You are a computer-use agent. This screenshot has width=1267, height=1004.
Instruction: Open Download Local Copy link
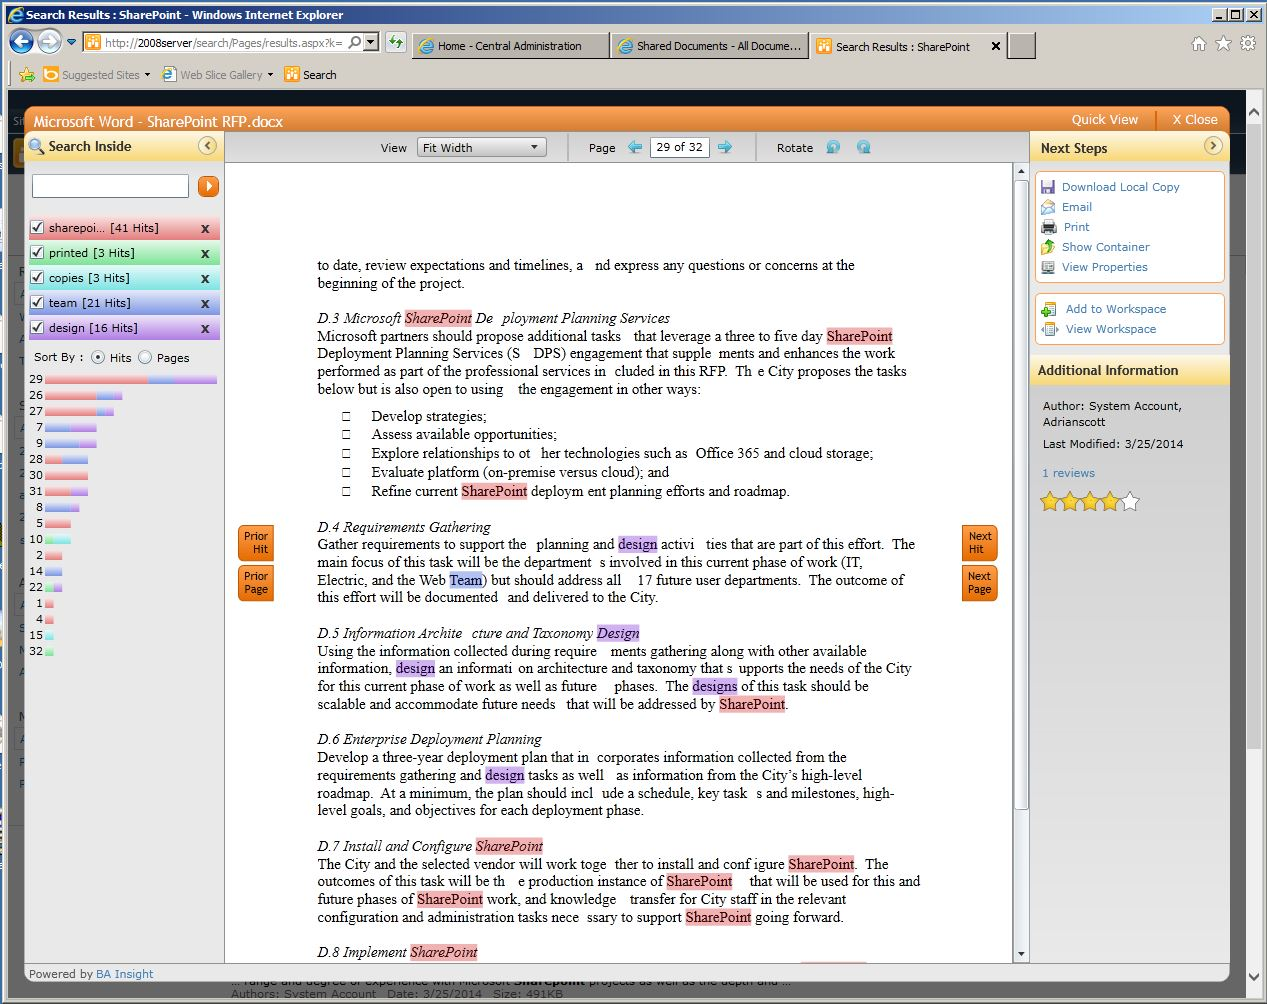[x=1120, y=187]
